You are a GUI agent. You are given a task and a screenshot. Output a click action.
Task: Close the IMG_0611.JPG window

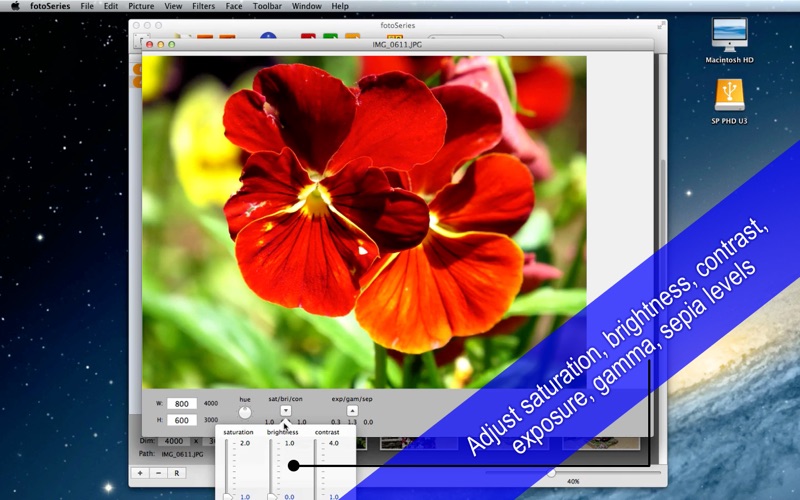point(149,44)
